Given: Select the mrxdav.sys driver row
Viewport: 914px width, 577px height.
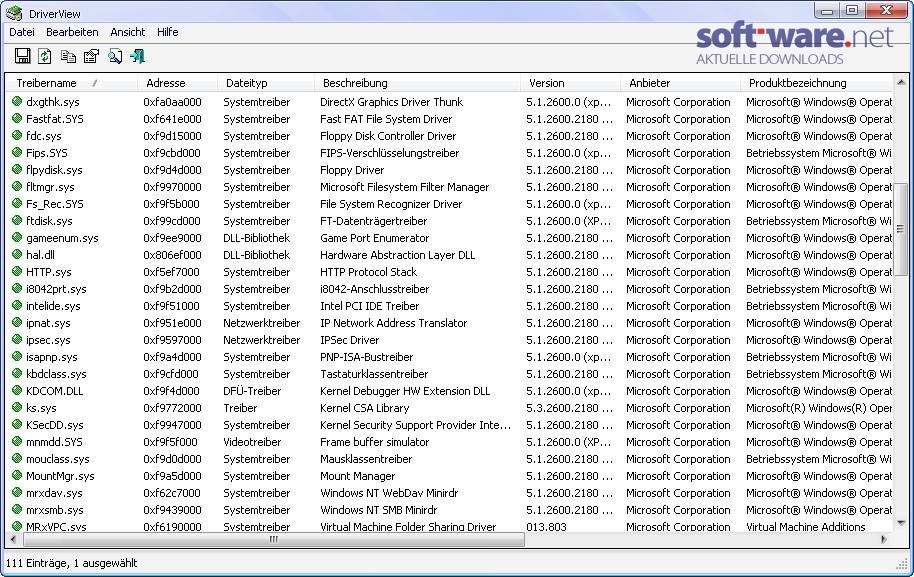Looking at the screenshot, I should [x=449, y=492].
